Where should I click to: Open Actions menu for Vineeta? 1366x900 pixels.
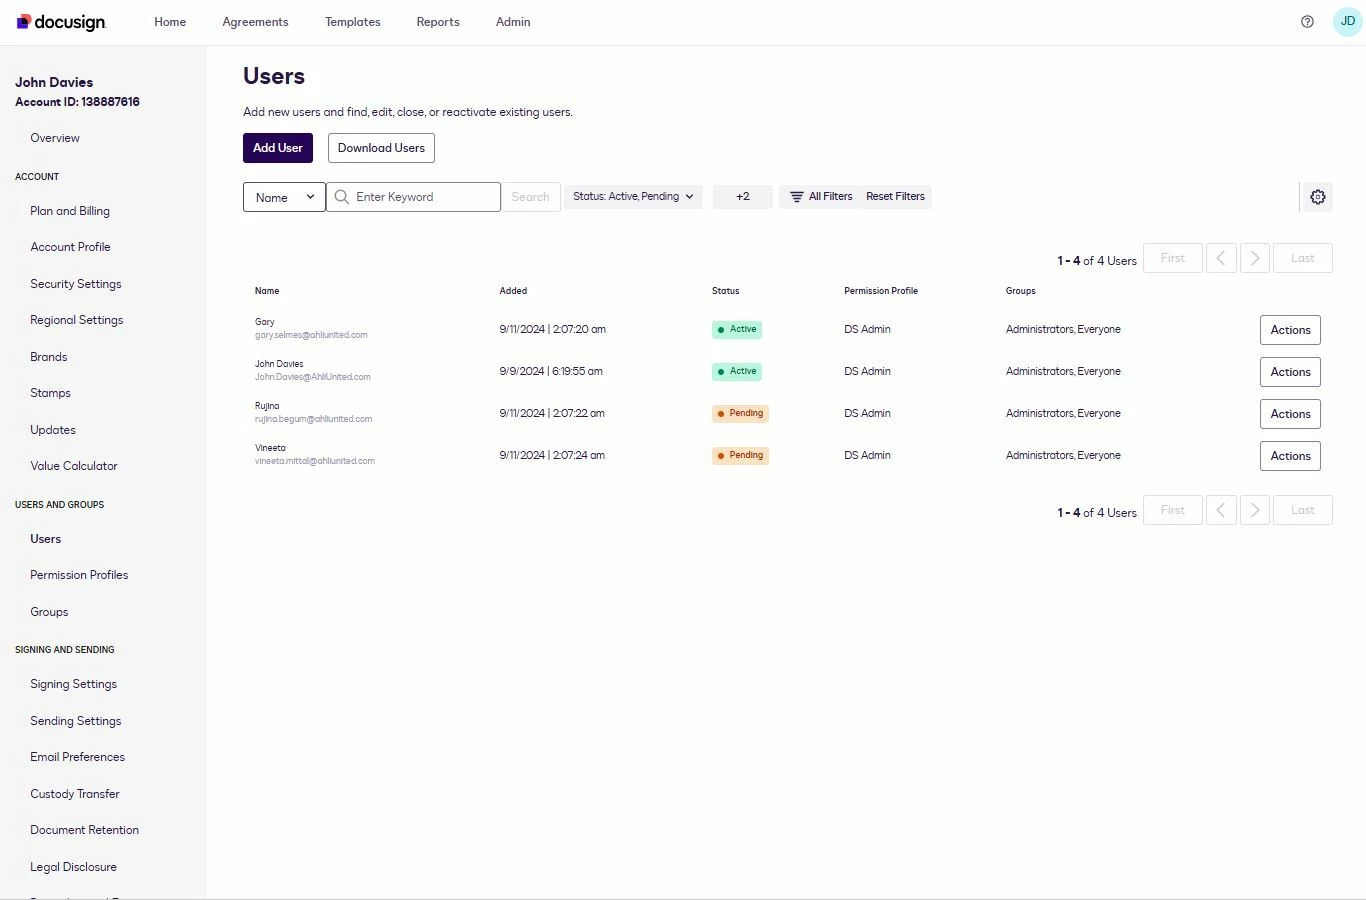[1290, 456]
